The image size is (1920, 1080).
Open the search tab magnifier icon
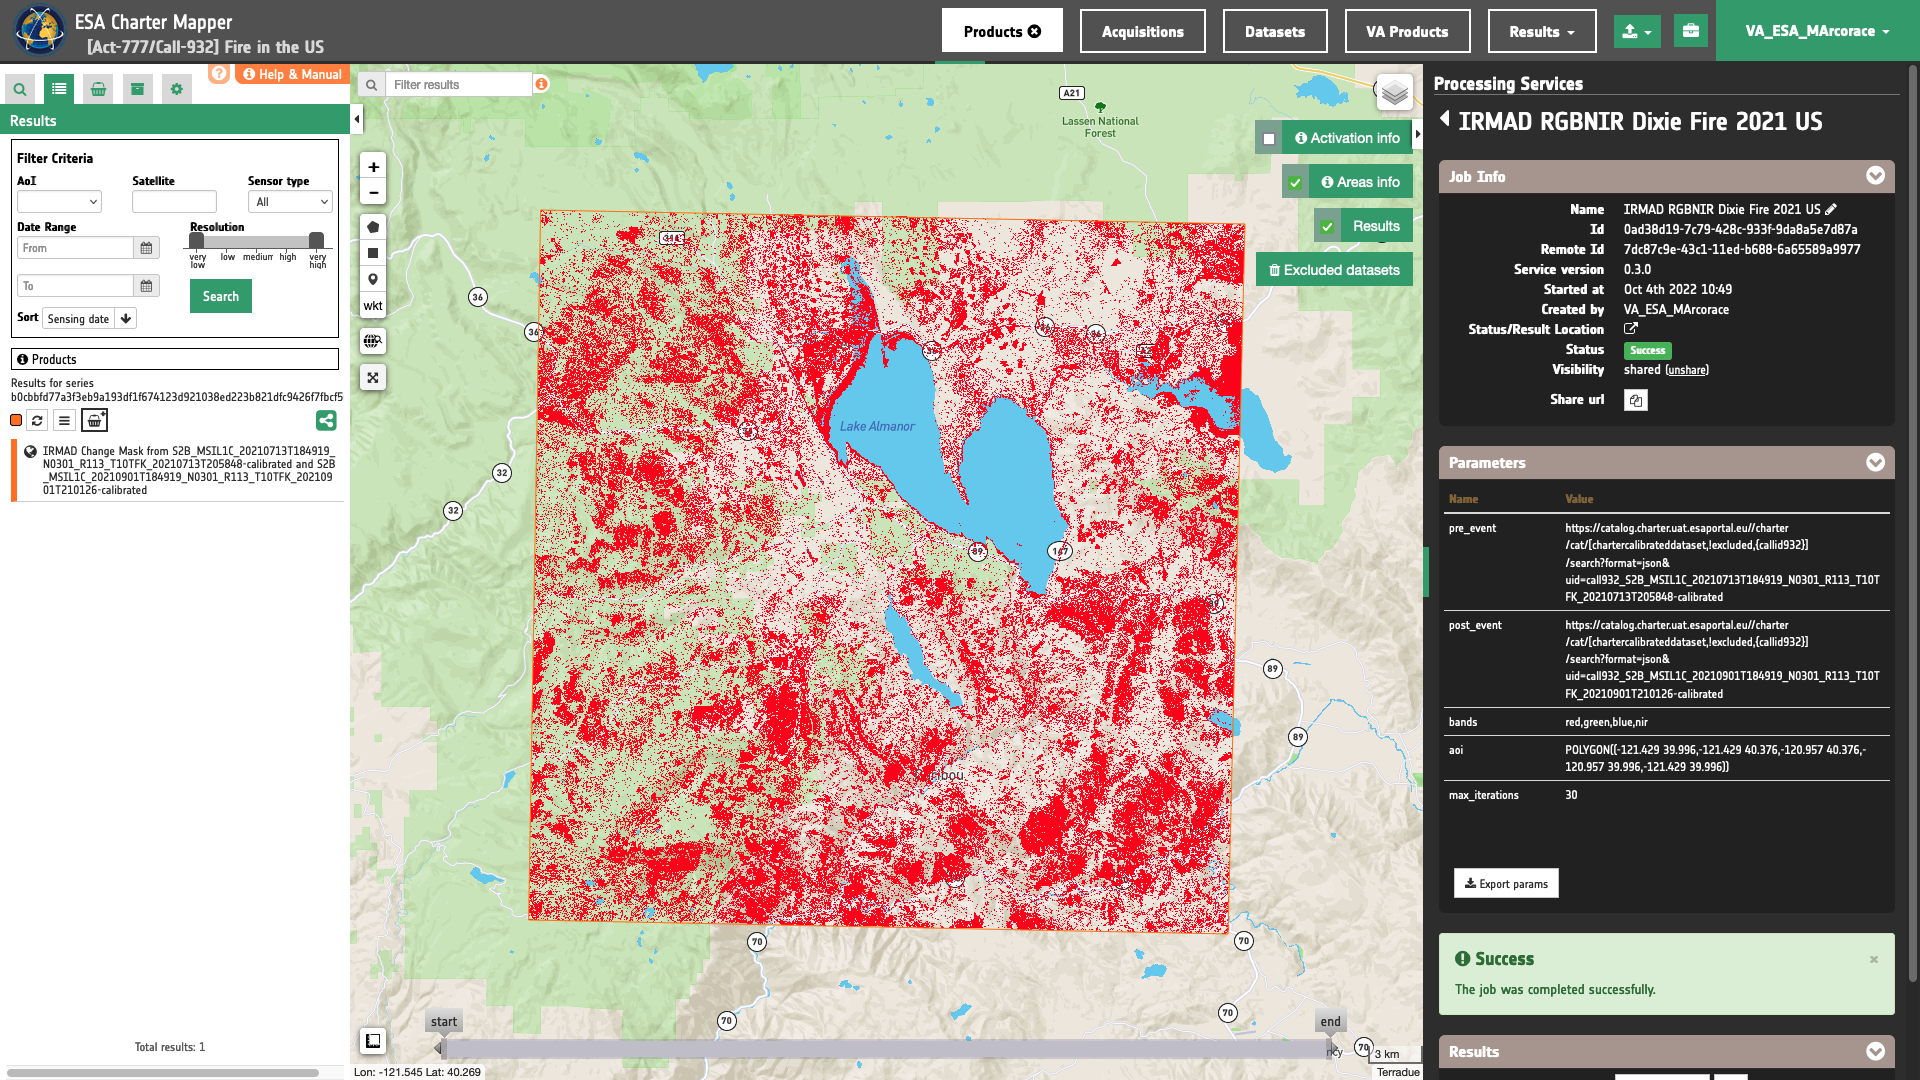coord(20,89)
